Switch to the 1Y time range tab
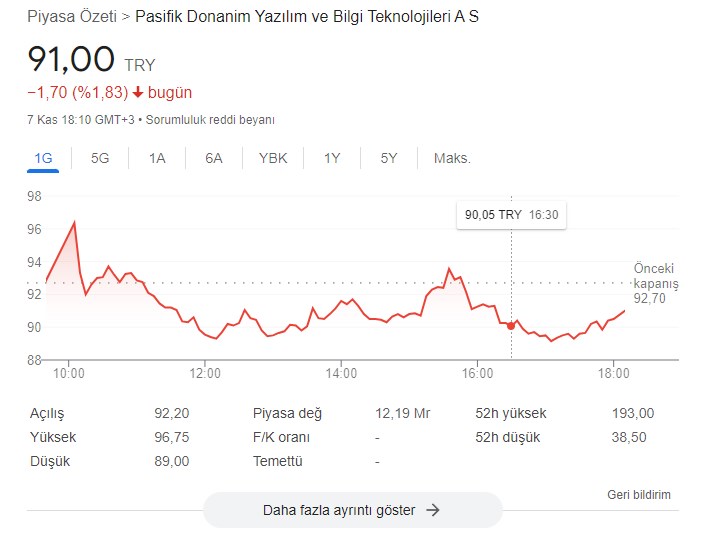Screen dimensions: 727x550 pos(332,159)
